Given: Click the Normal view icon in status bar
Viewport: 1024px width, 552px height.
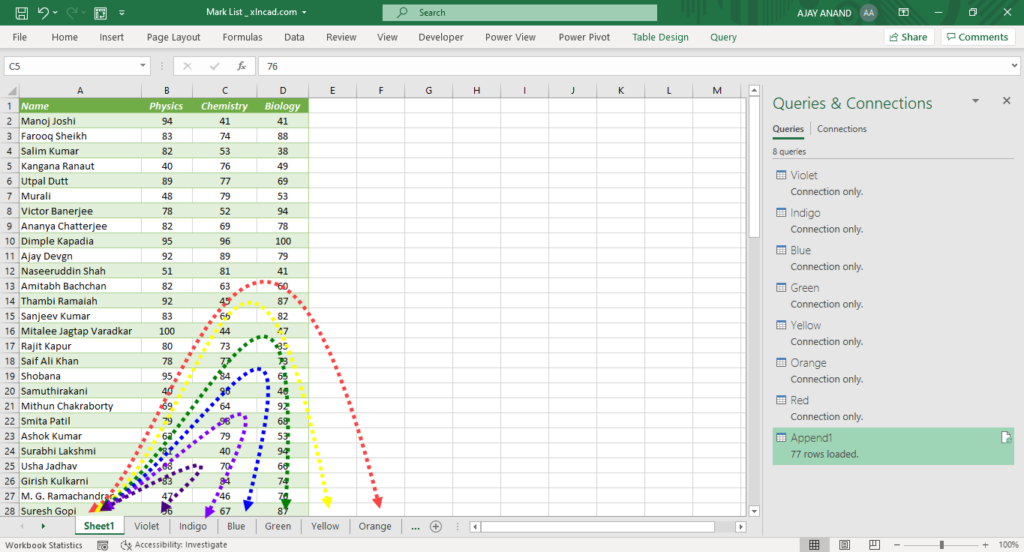Looking at the screenshot, I should (814, 545).
